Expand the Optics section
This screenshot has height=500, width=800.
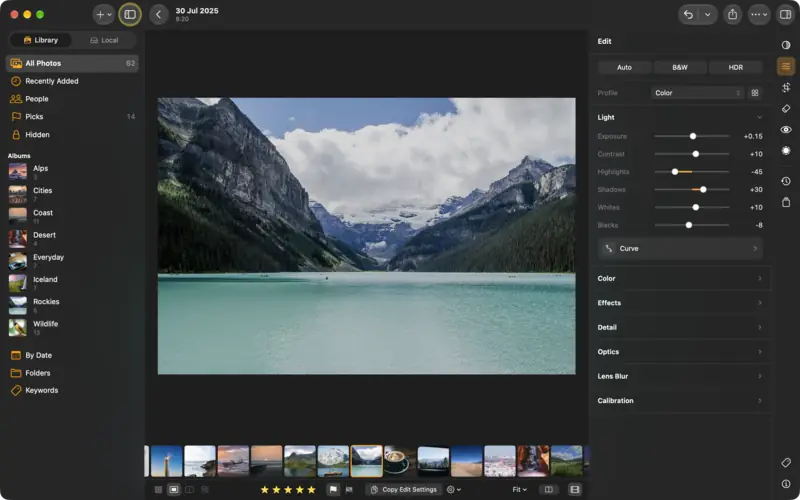point(680,352)
